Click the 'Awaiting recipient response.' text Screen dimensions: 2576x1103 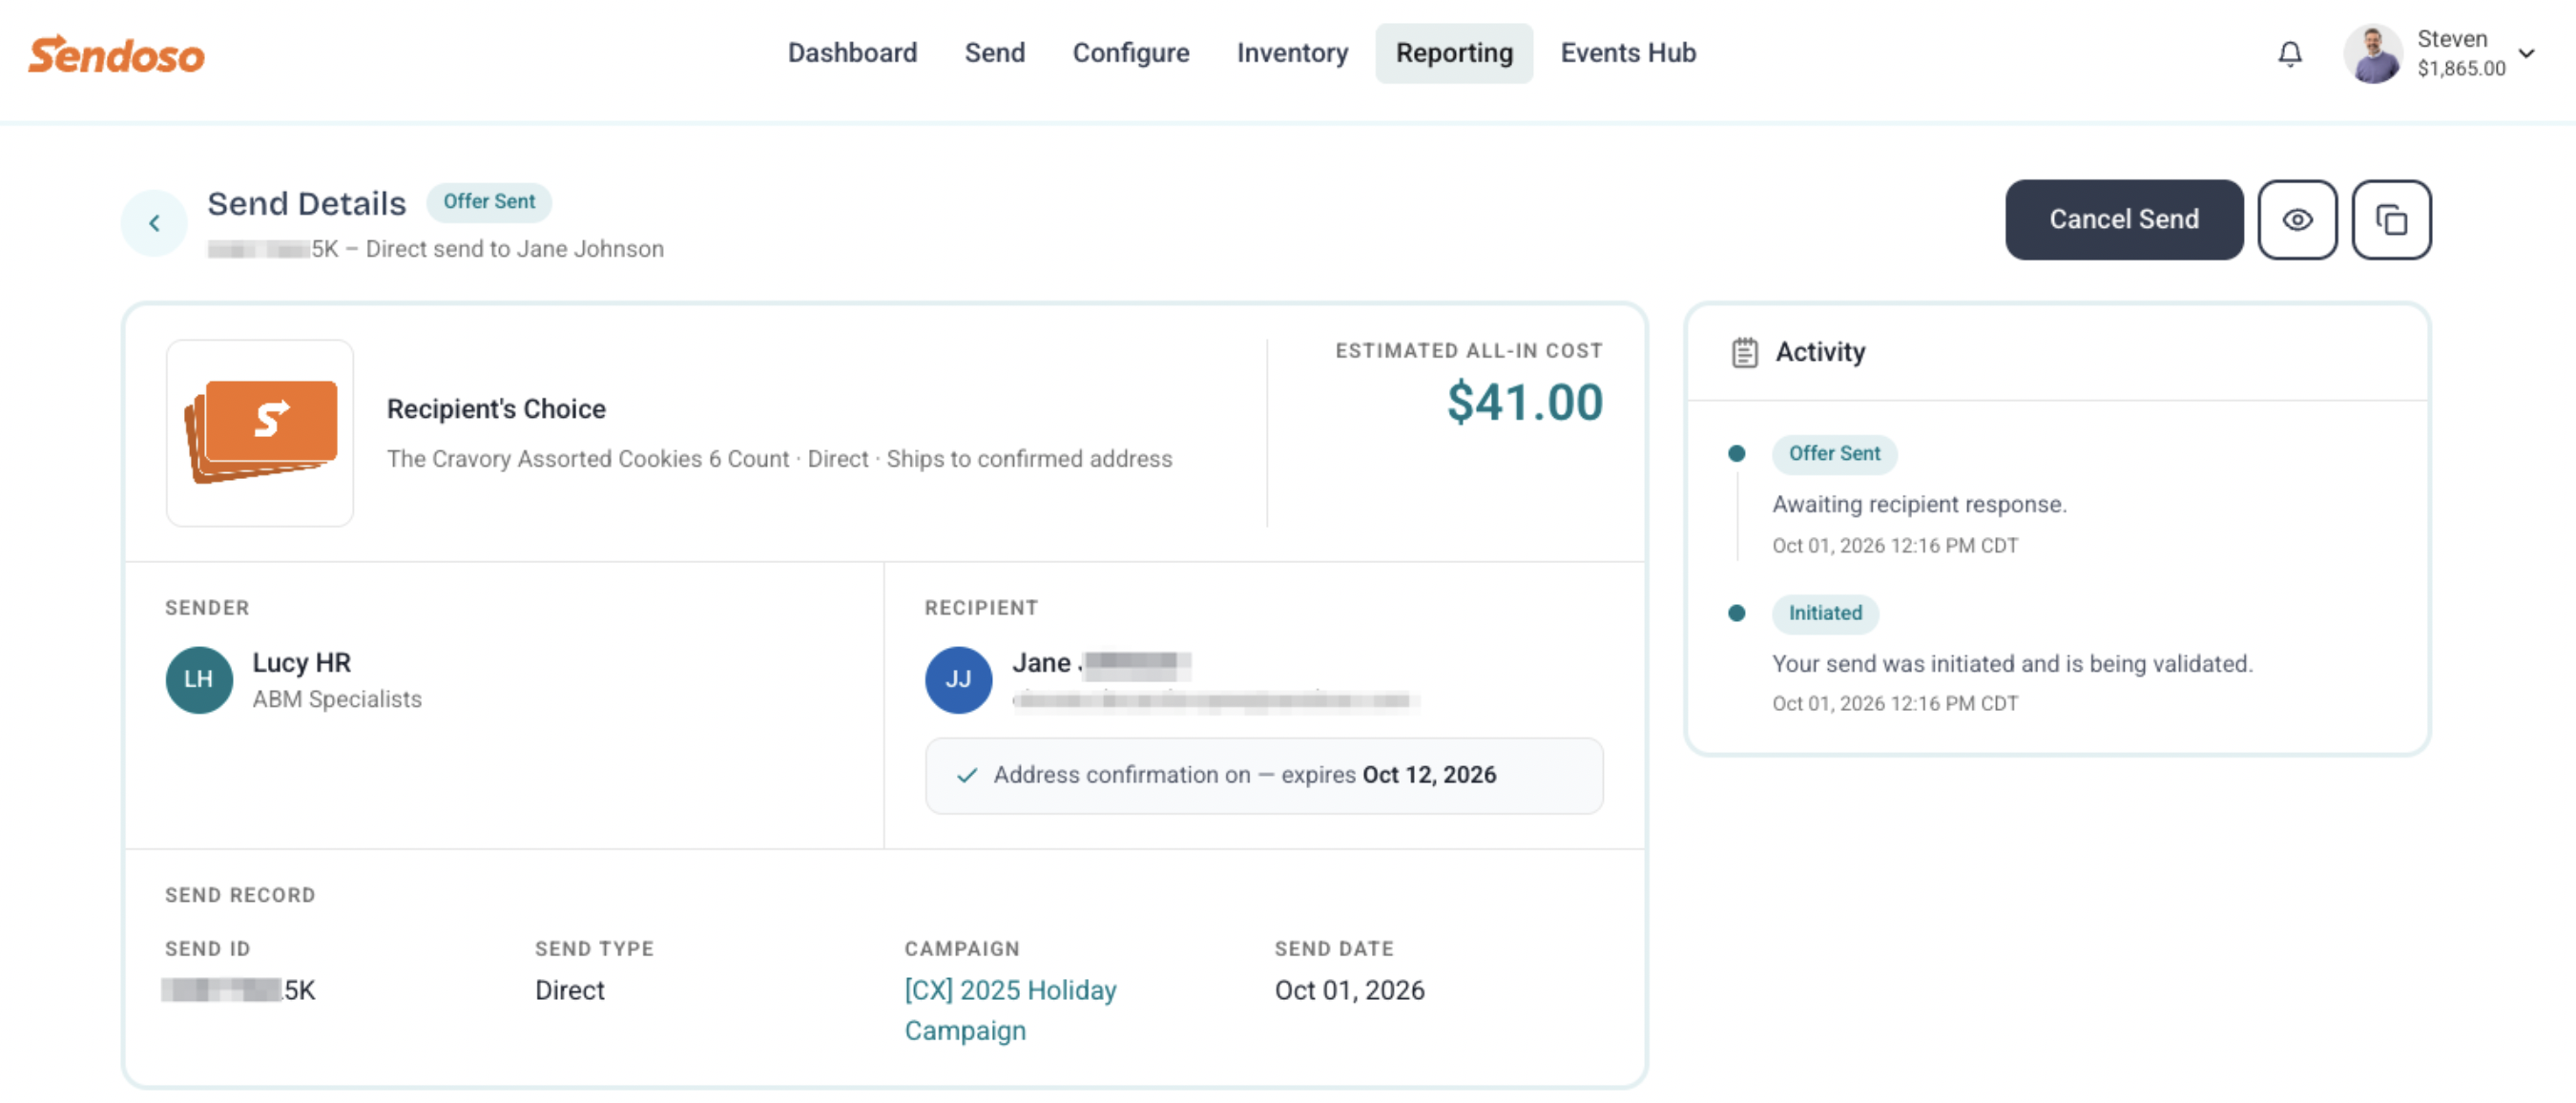click(x=1919, y=505)
